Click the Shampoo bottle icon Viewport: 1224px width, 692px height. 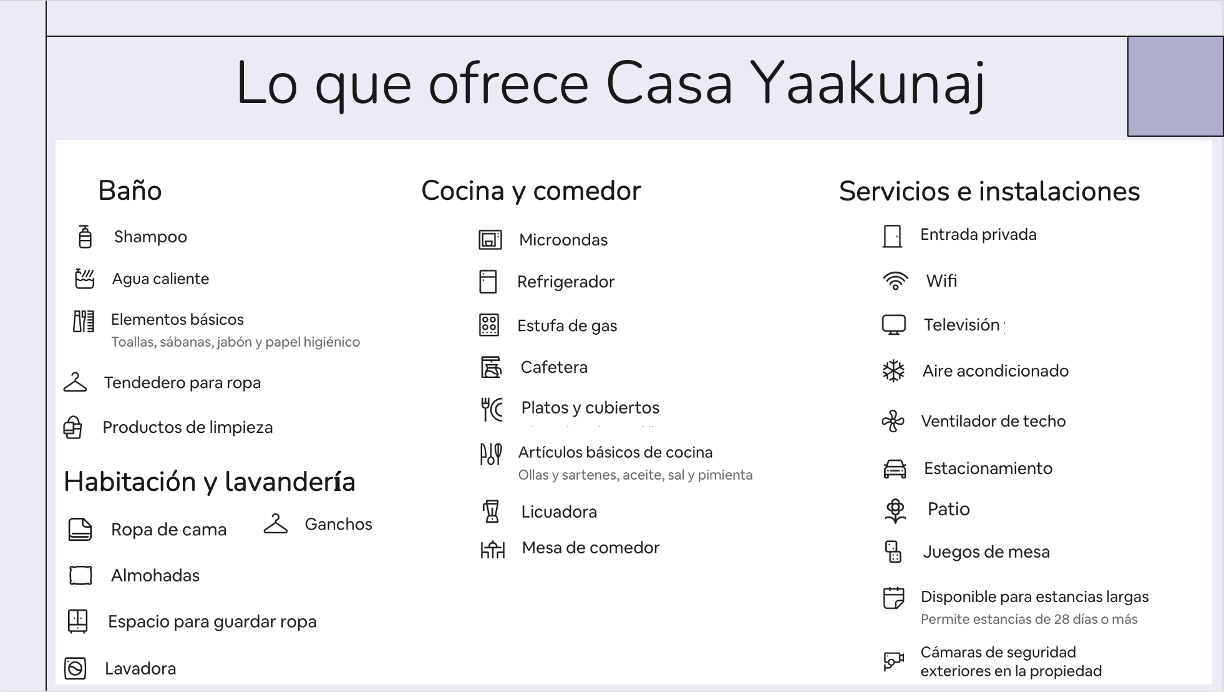coord(85,237)
